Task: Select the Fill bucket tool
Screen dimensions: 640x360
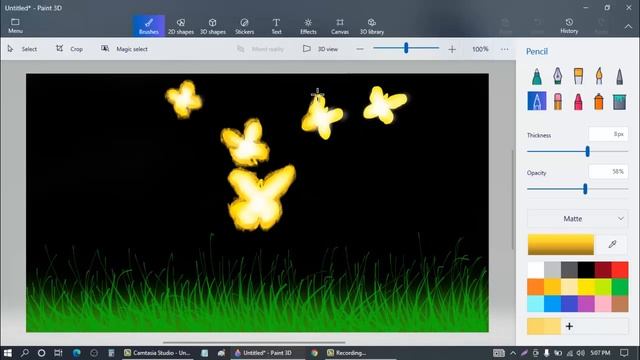Action: click(620, 101)
